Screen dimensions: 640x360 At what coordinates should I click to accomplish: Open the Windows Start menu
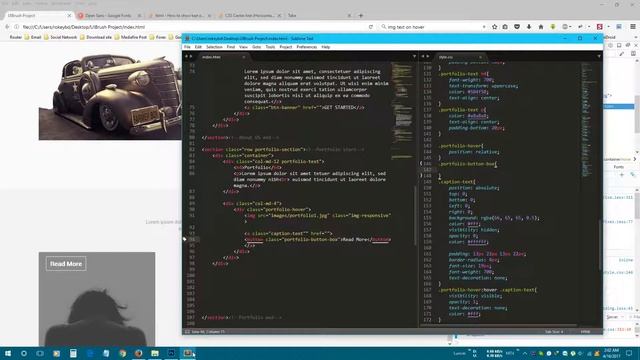7,353
